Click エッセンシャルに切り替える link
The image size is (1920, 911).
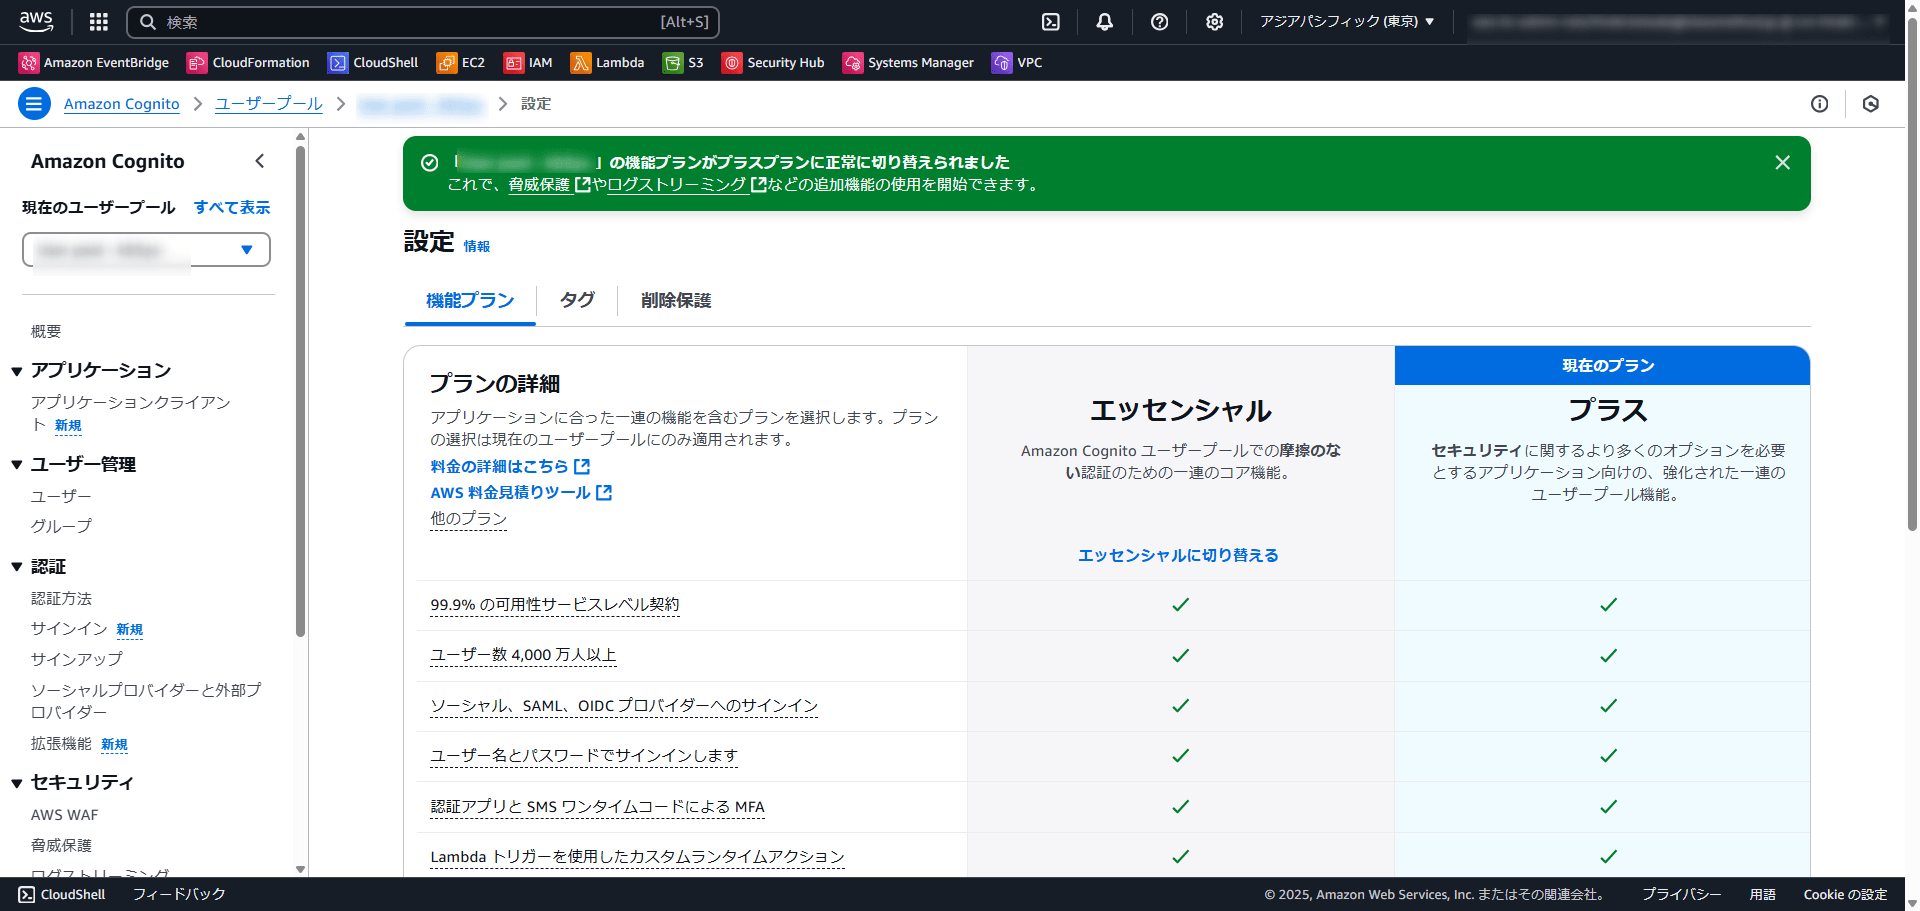click(1178, 555)
